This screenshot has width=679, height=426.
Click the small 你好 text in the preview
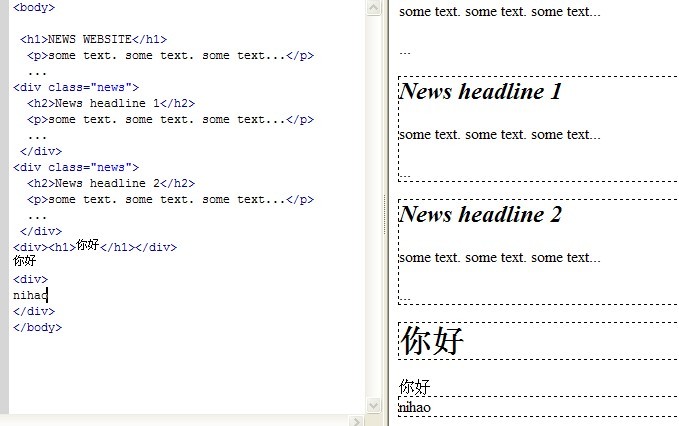(414, 387)
